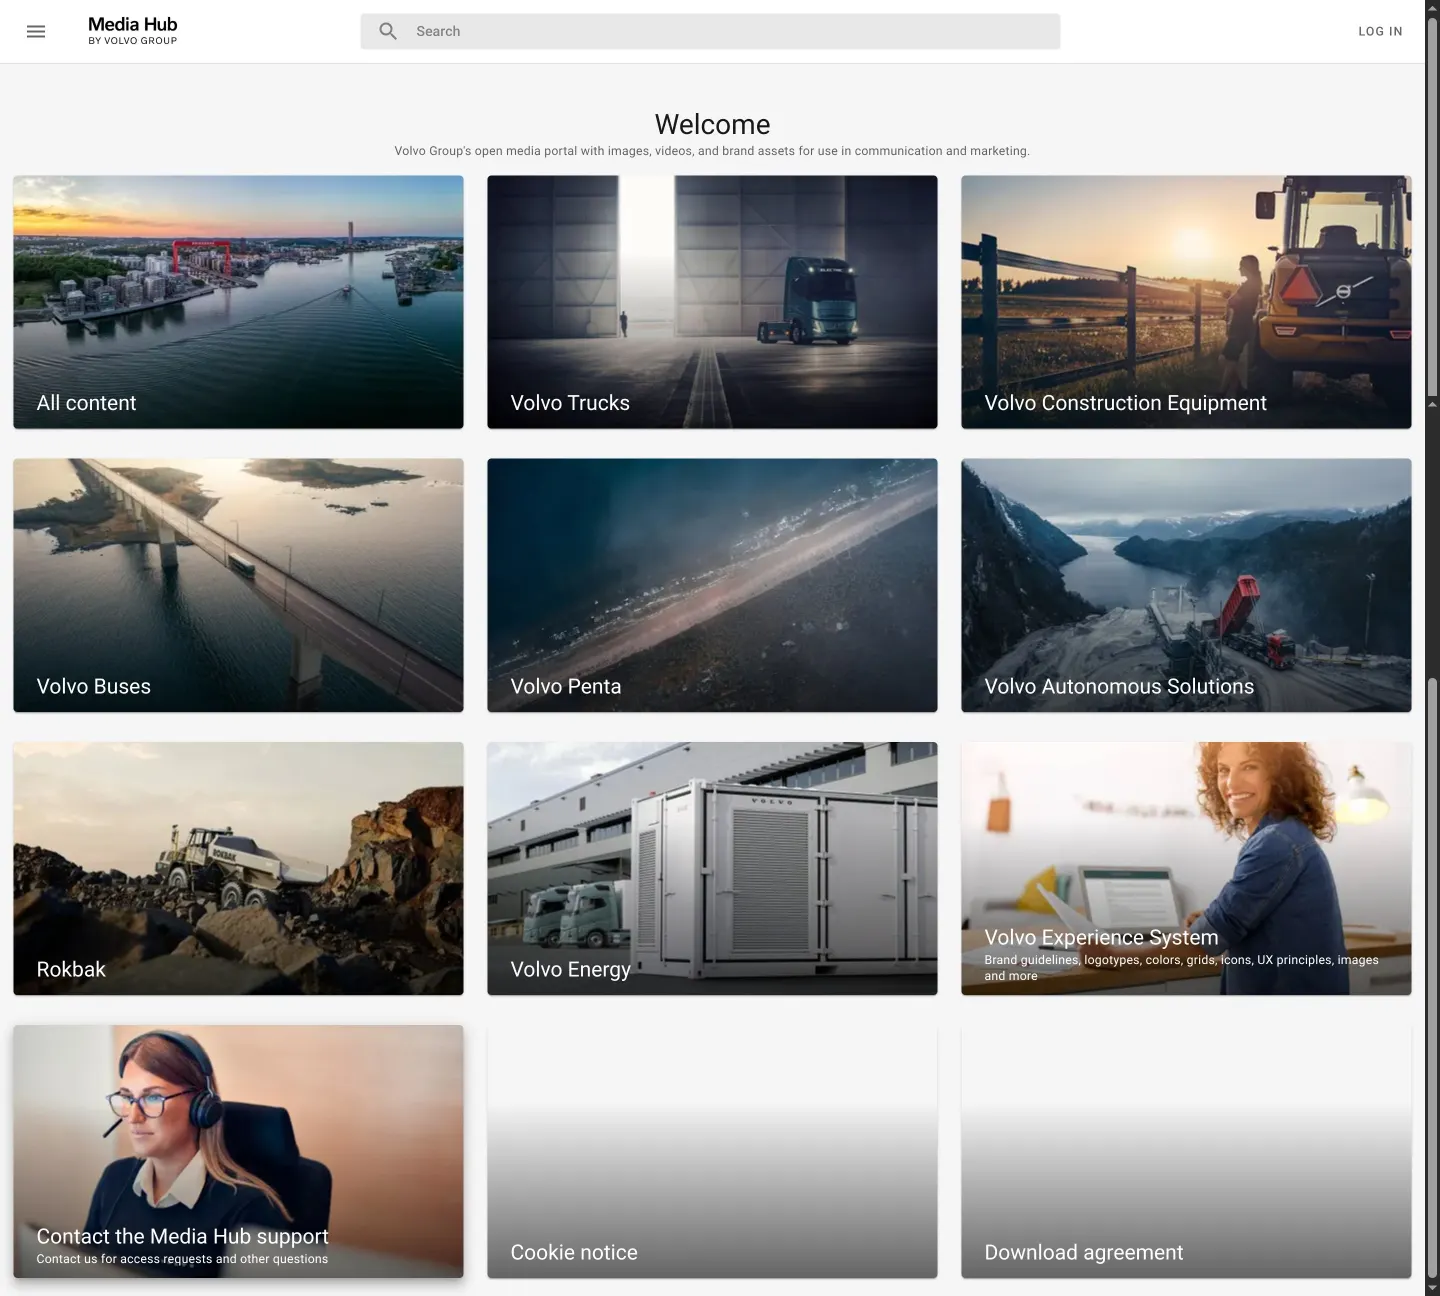The width and height of the screenshot is (1440, 1296).
Task: Click the search magnifier icon
Action: click(388, 31)
